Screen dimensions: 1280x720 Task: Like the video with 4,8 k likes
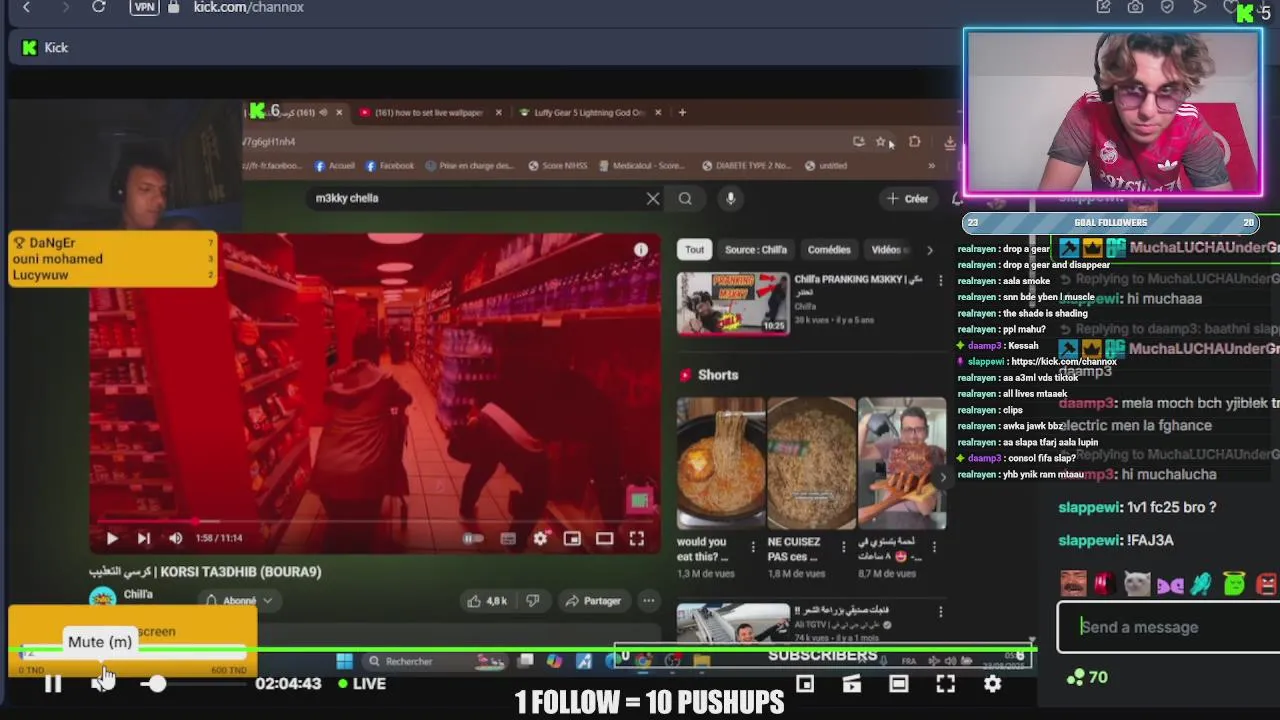487,601
